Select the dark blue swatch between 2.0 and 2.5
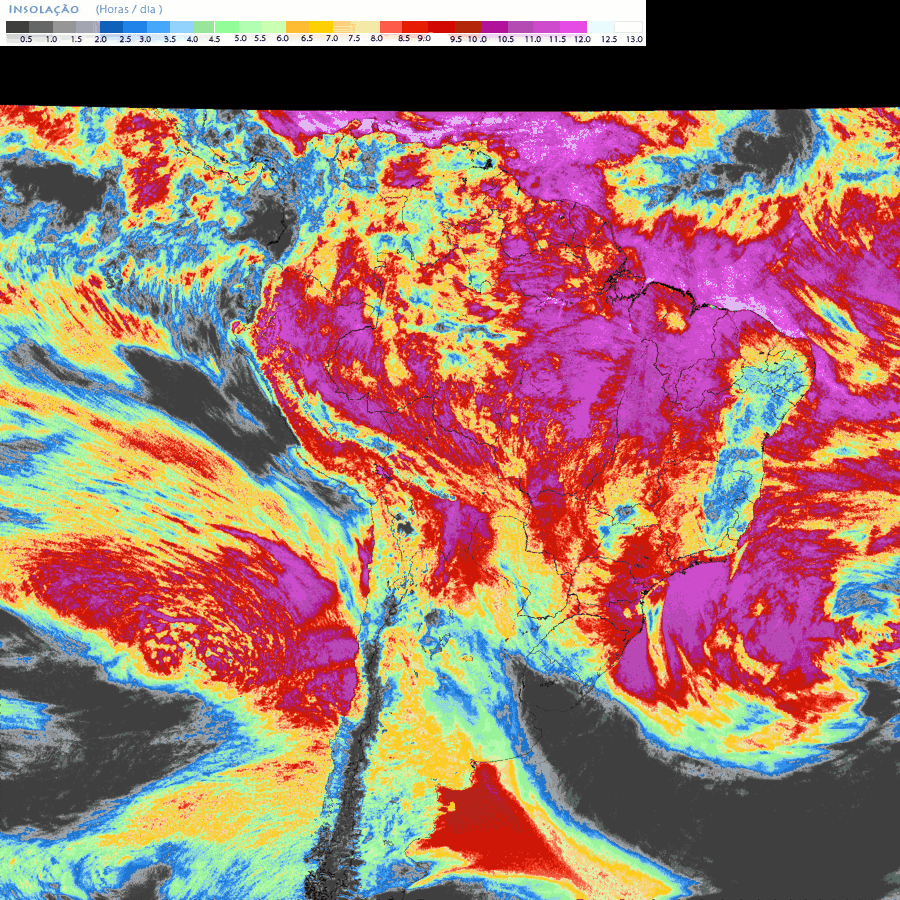900x900 pixels. point(111,26)
